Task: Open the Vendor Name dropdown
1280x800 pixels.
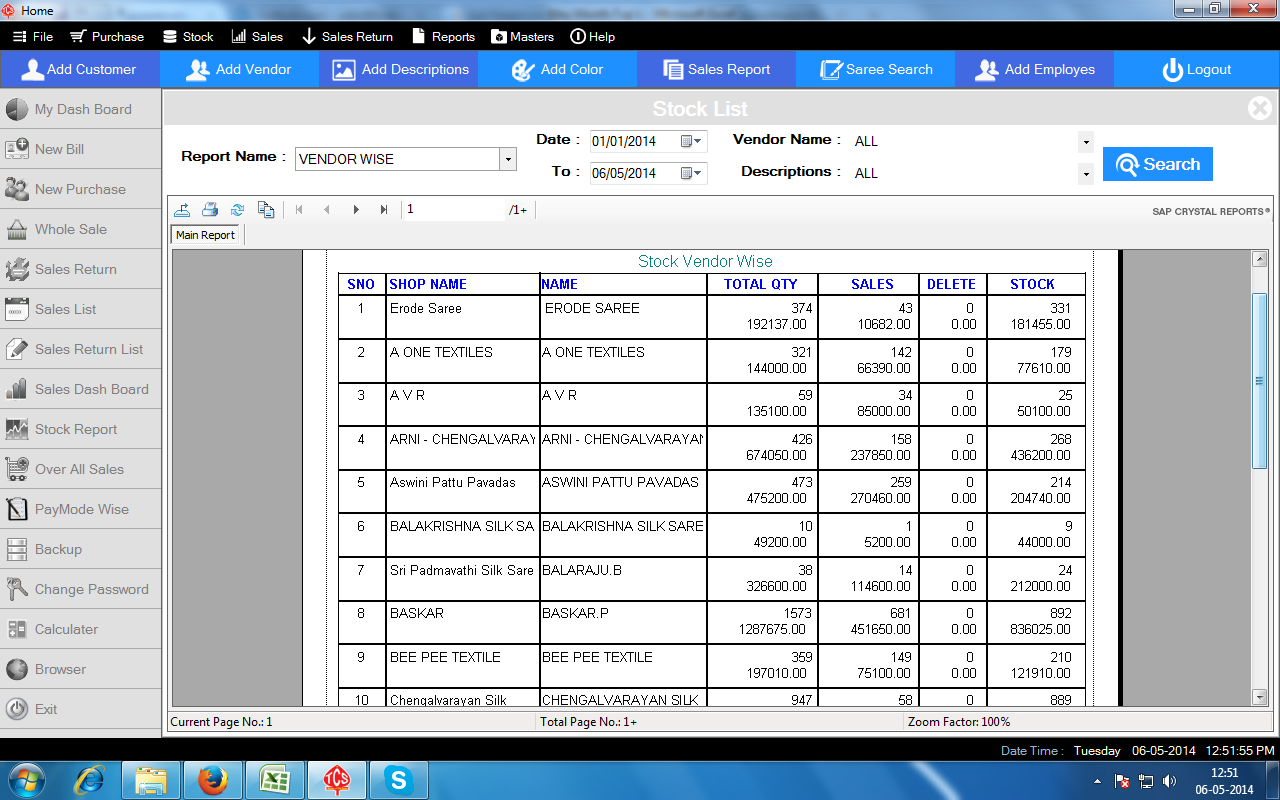Action: (x=1086, y=142)
